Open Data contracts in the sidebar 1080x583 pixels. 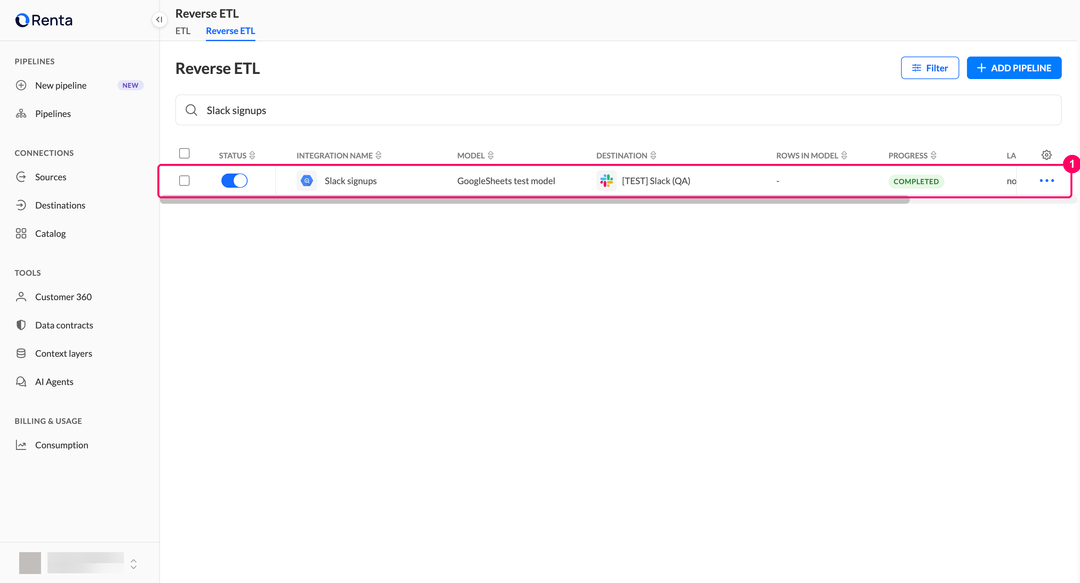point(64,325)
